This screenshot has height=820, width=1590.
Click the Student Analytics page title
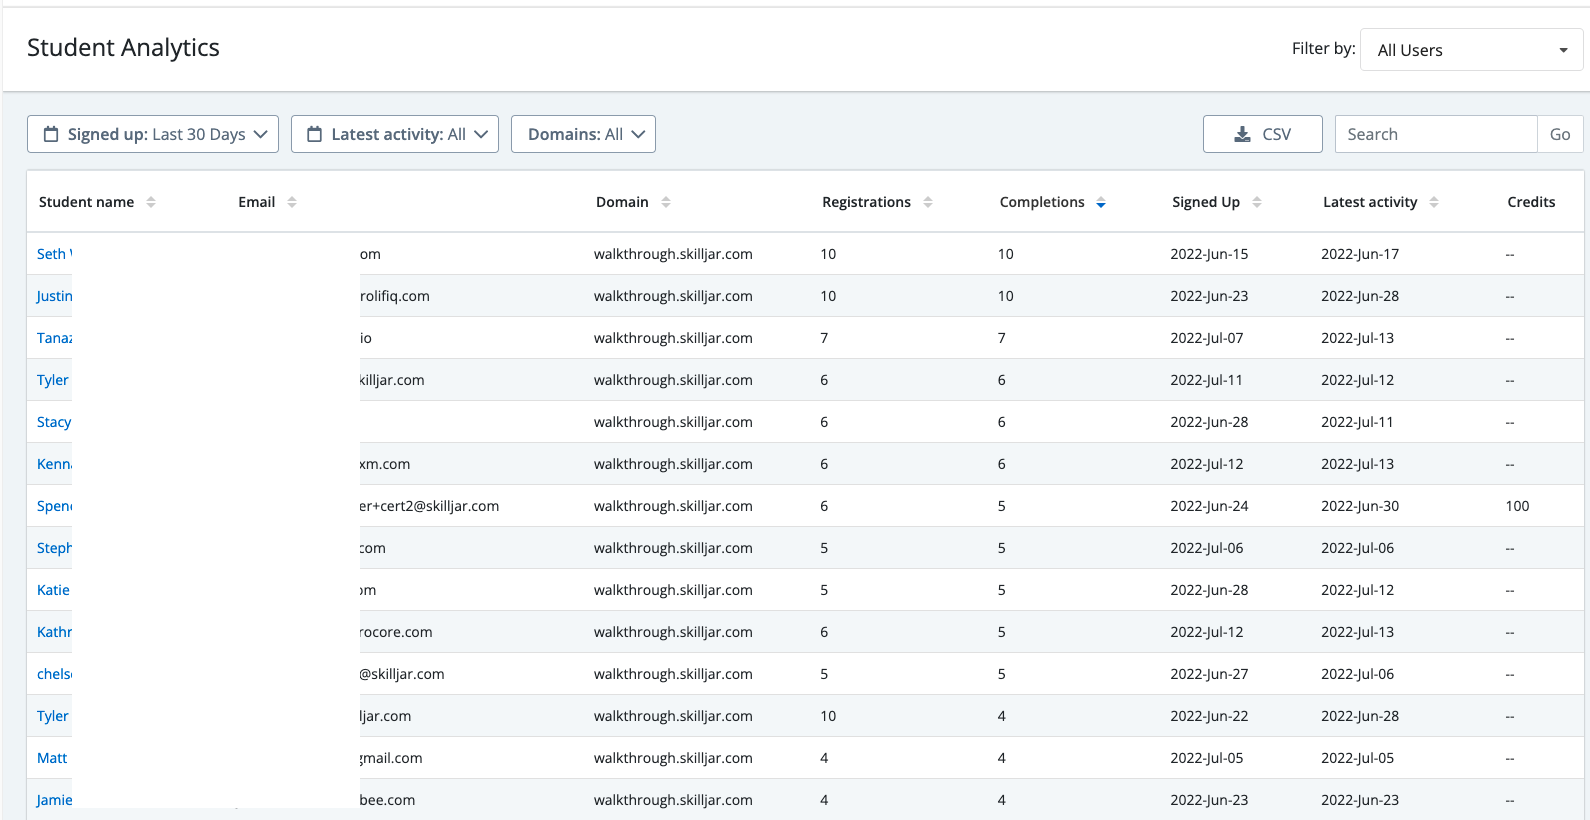pos(123,48)
